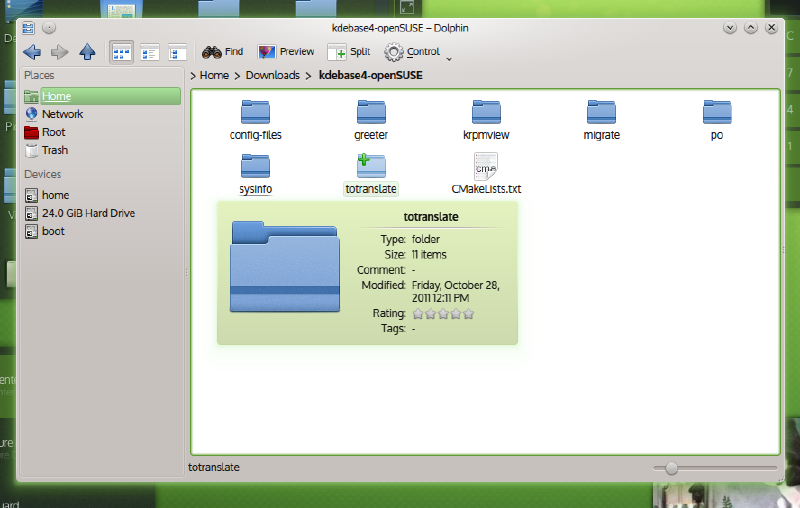Open the Find tool
This screenshot has width=800, height=508.
tap(222, 52)
